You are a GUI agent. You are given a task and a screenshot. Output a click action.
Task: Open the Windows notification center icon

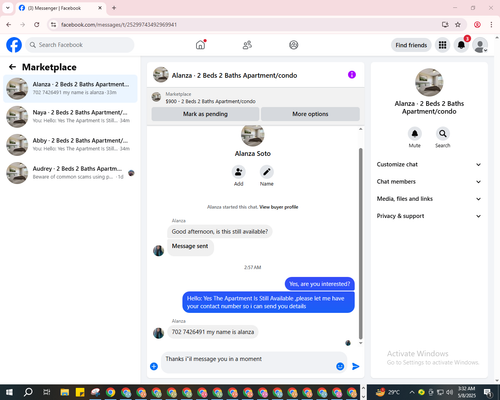point(488,392)
